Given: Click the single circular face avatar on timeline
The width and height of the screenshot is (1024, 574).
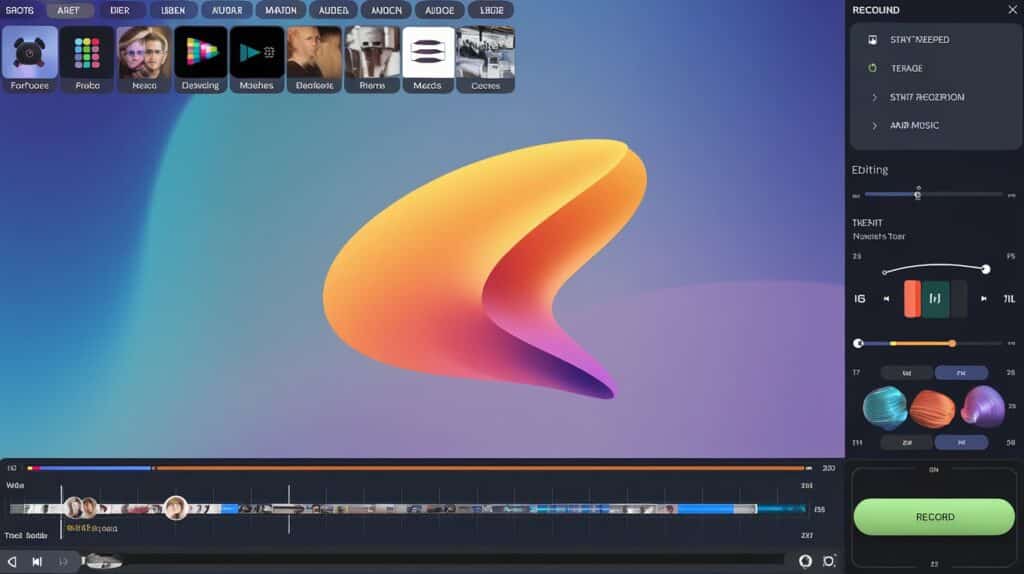Looking at the screenshot, I should coord(176,507).
